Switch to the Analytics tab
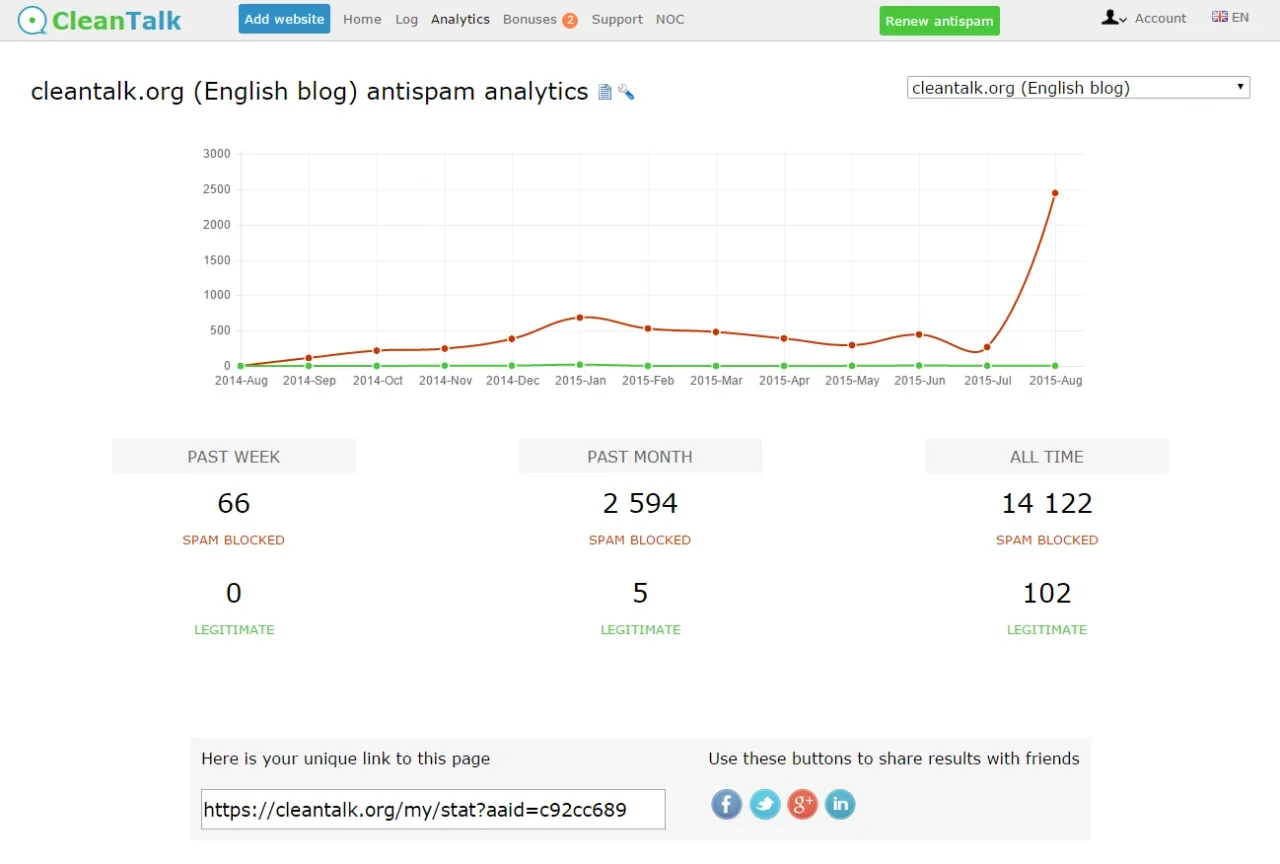The width and height of the screenshot is (1280, 864). (x=460, y=19)
